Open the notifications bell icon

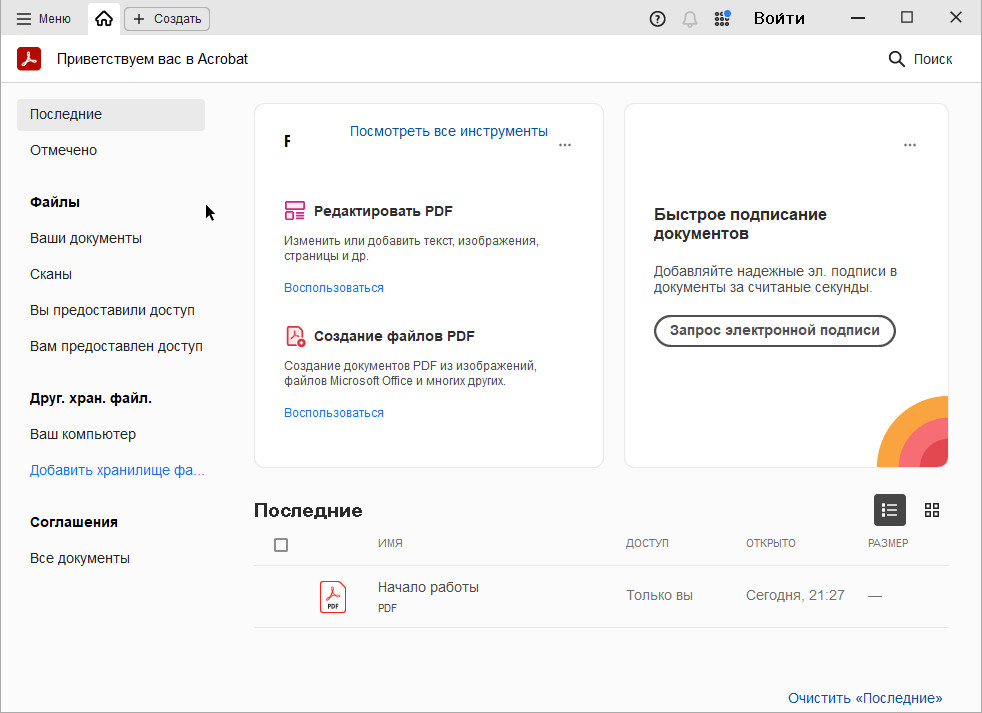pyautogui.click(x=689, y=18)
